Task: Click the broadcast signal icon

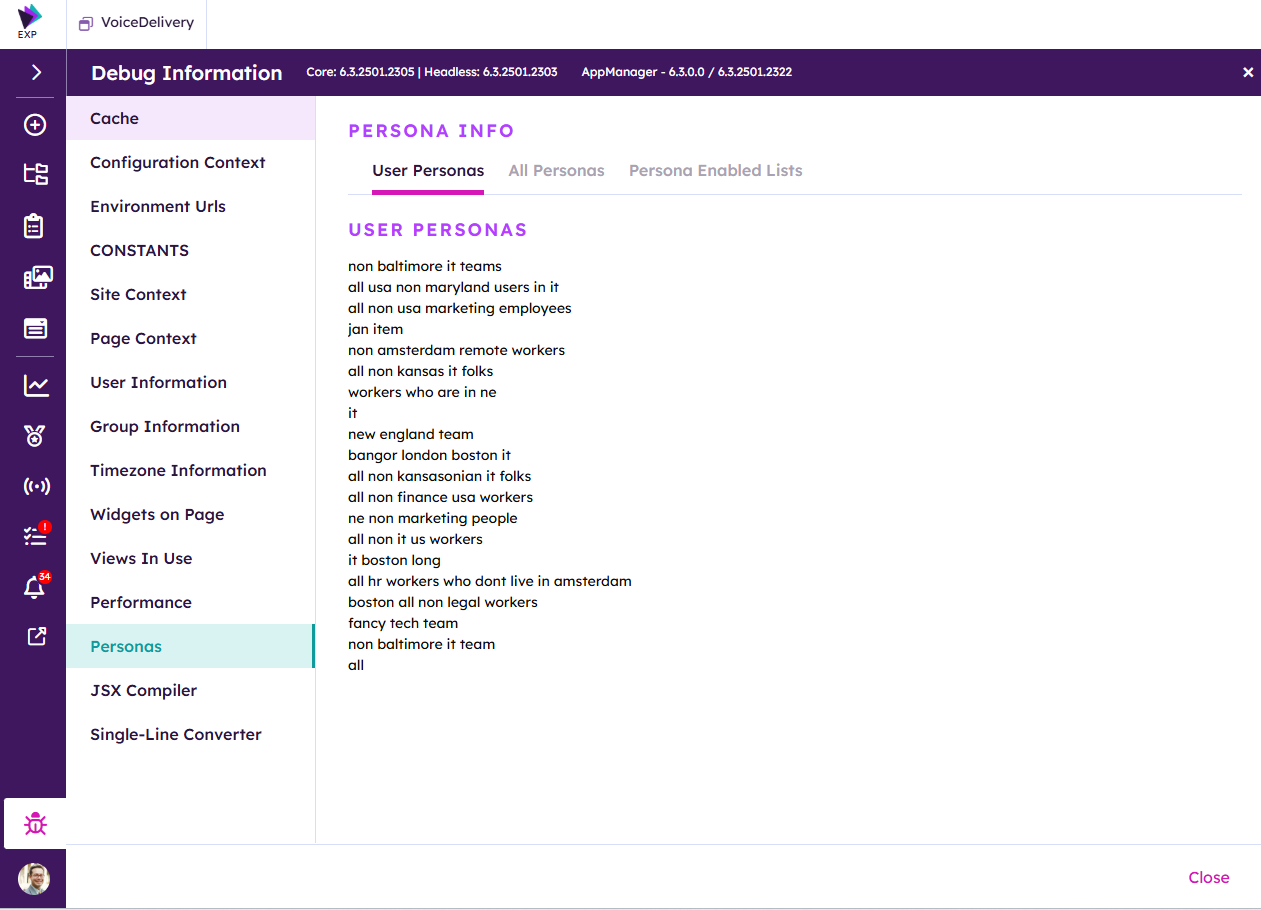Action: (x=36, y=487)
